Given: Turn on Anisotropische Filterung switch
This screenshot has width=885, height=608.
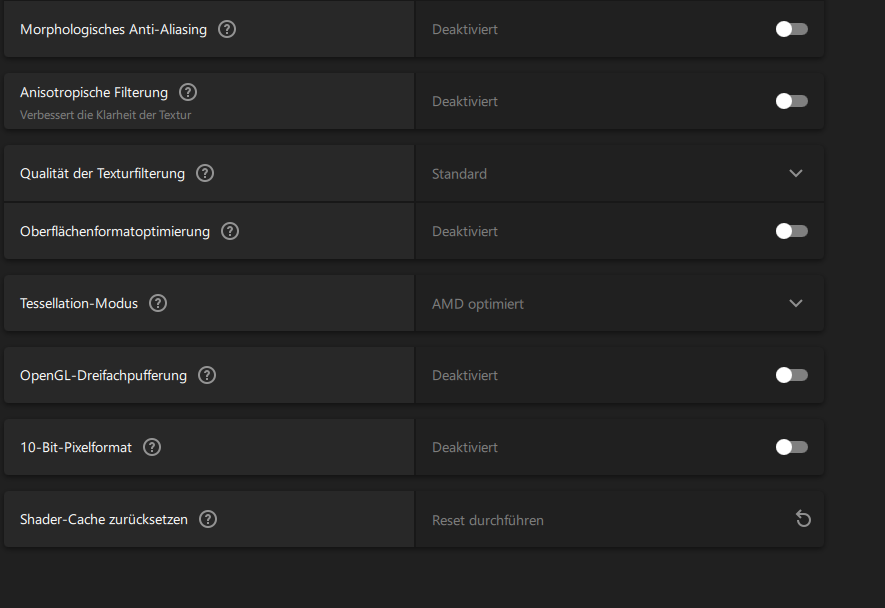Looking at the screenshot, I should tap(791, 101).
